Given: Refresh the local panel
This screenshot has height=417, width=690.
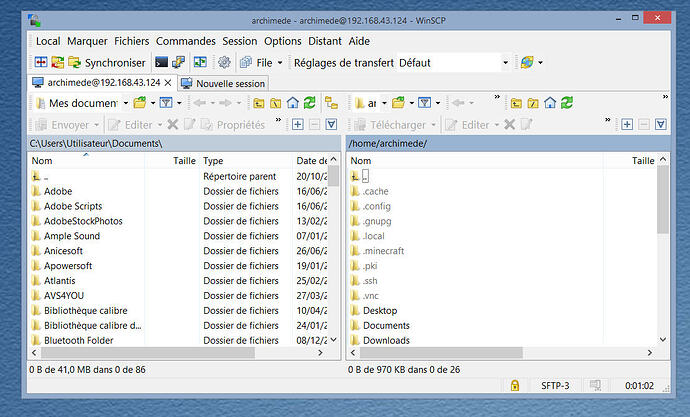Looking at the screenshot, I should point(310,103).
